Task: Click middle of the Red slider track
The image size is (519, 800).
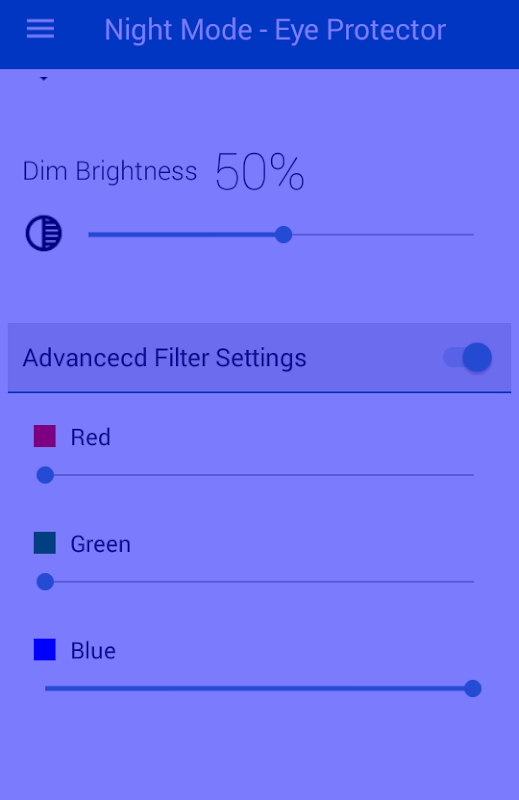Action: [x=259, y=475]
